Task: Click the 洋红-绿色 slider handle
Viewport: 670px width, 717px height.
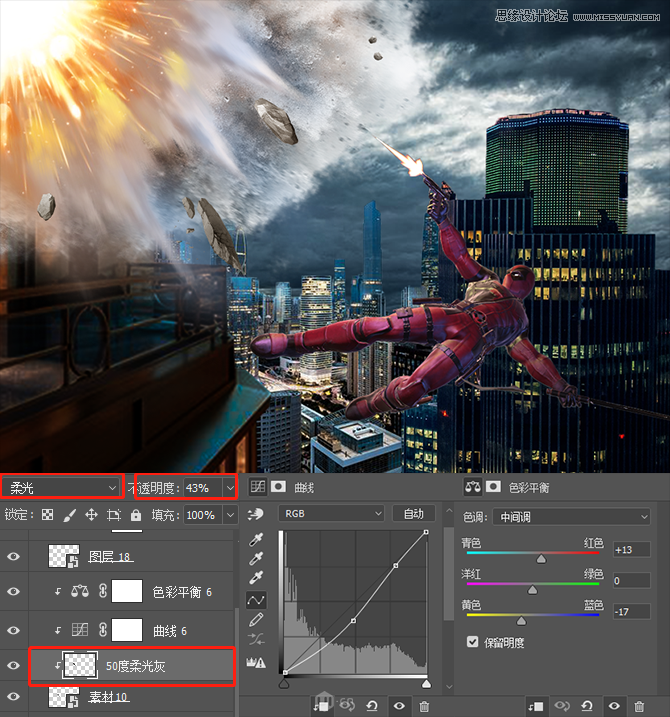Action: coord(532,590)
